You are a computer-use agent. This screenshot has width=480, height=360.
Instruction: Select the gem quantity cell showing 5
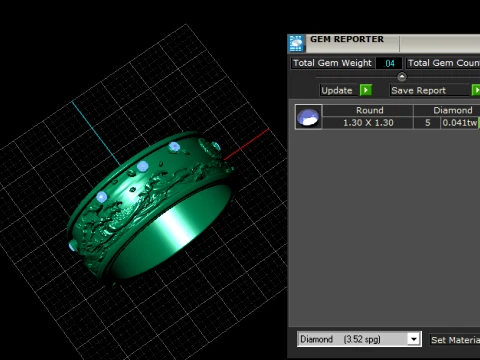(427, 123)
